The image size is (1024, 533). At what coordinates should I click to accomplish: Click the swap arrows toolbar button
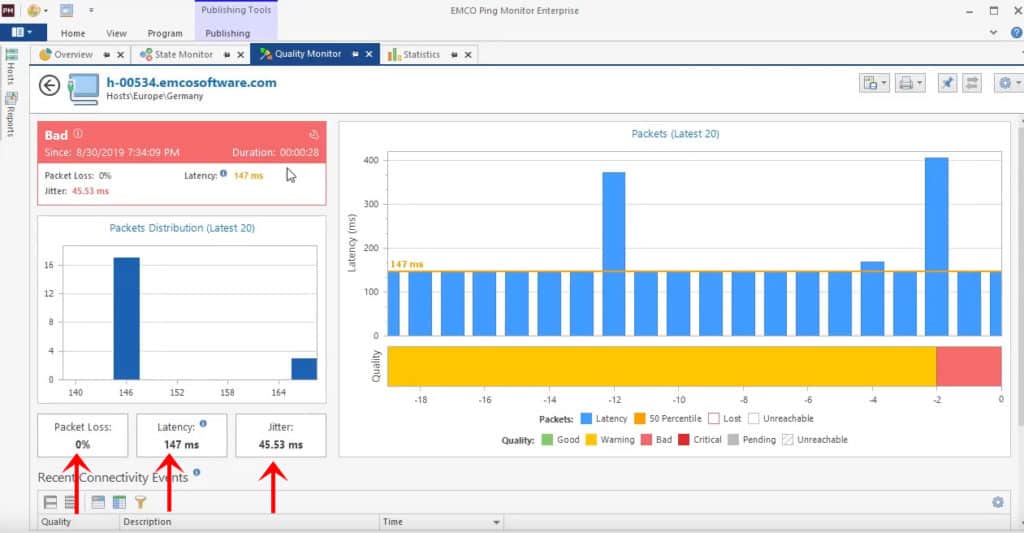point(972,83)
